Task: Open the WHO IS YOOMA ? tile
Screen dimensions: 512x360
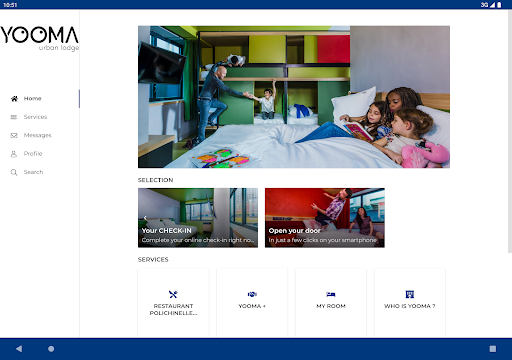Action: [410, 303]
